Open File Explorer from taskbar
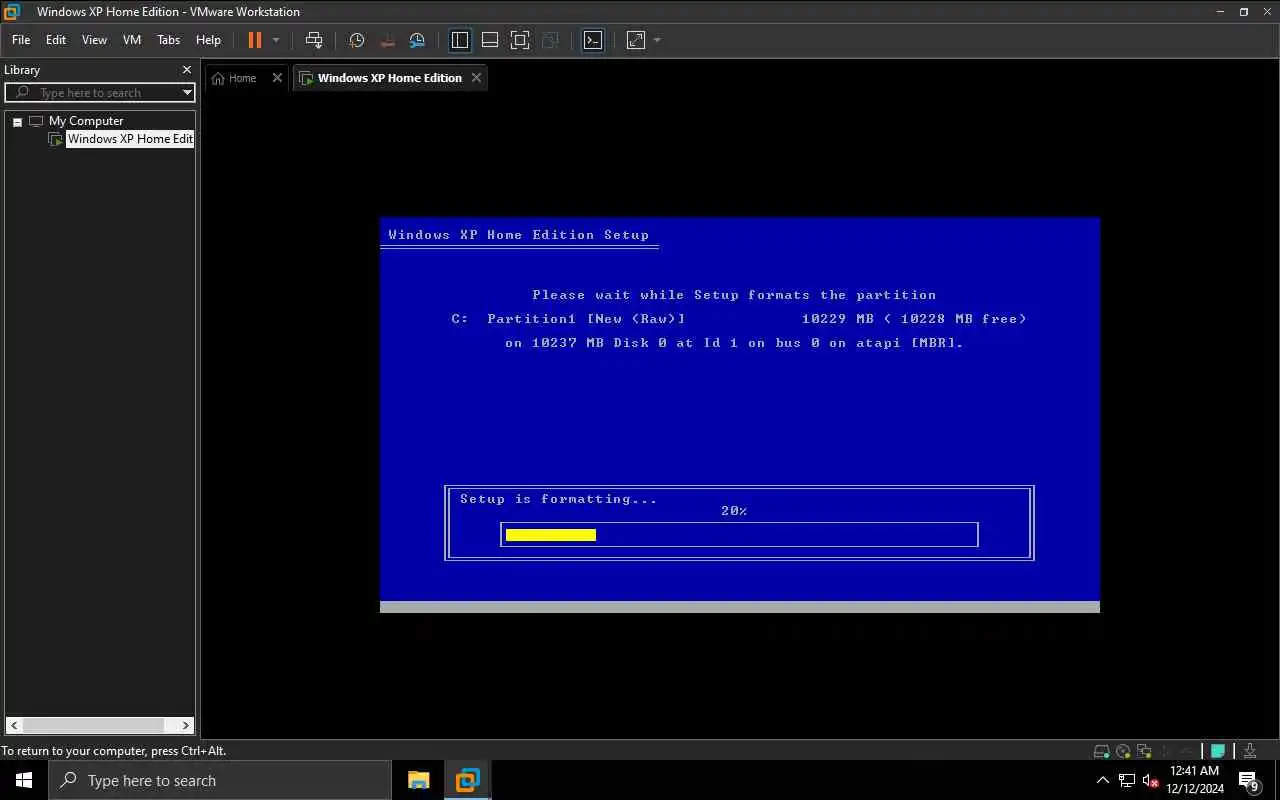Screen dimensions: 1280x800 coord(418,780)
